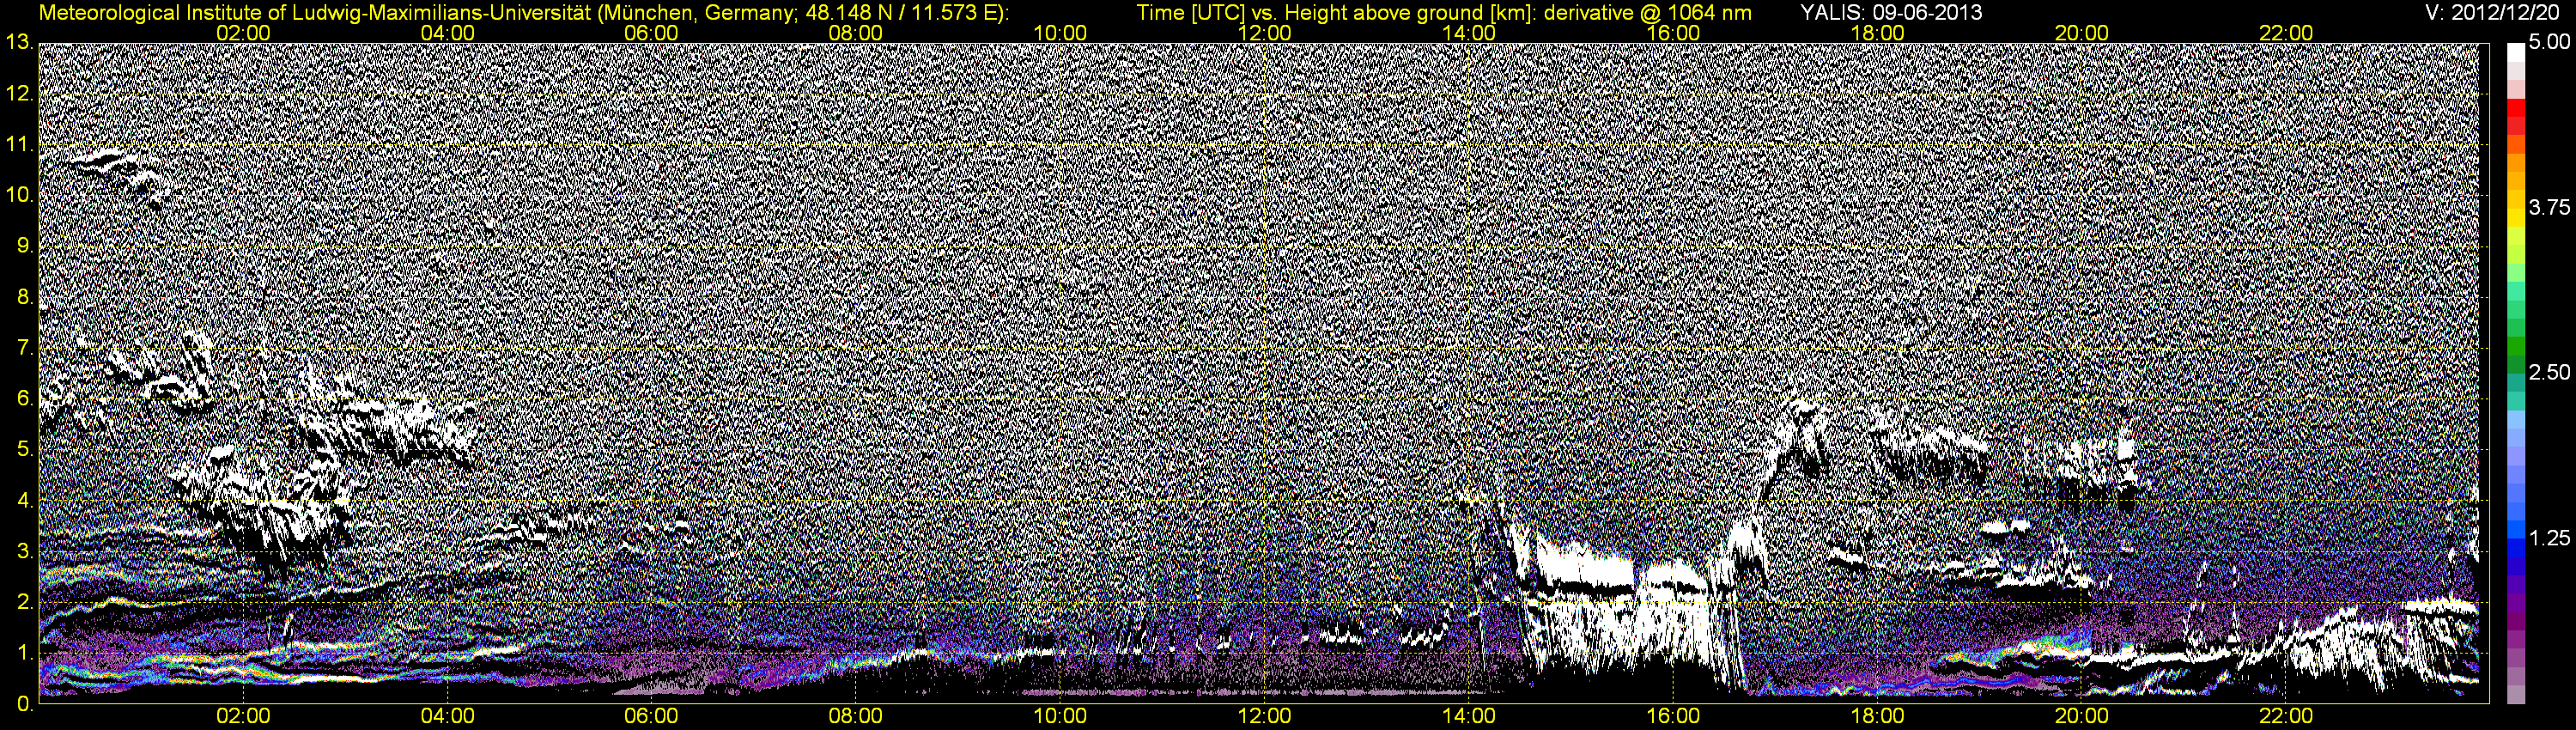This screenshot has height=730, width=2576.
Task: Click the 5.00 colorbar value
Action: [x=2549, y=43]
